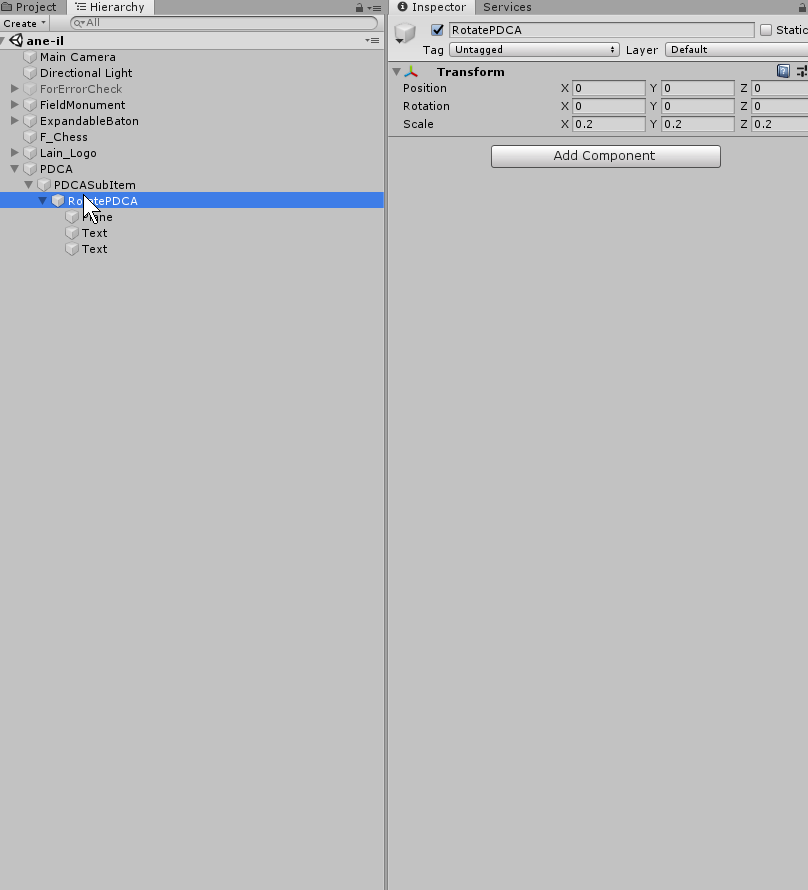Click the Position X field
Screen dimensions: 808x890
tap(608, 88)
